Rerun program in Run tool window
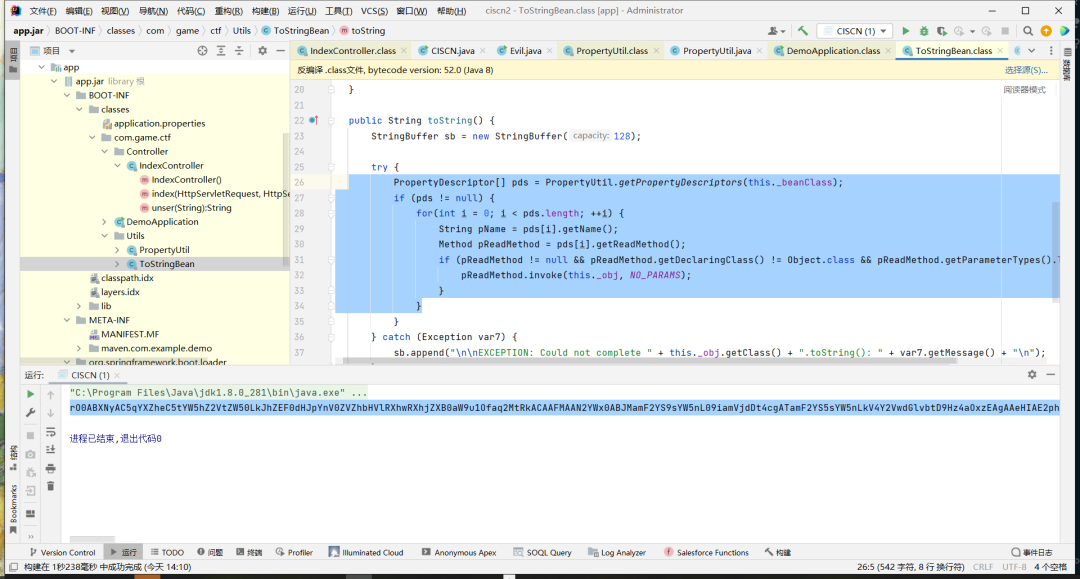Viewport: 1080px width, 579px height. [x=30, y=394]
